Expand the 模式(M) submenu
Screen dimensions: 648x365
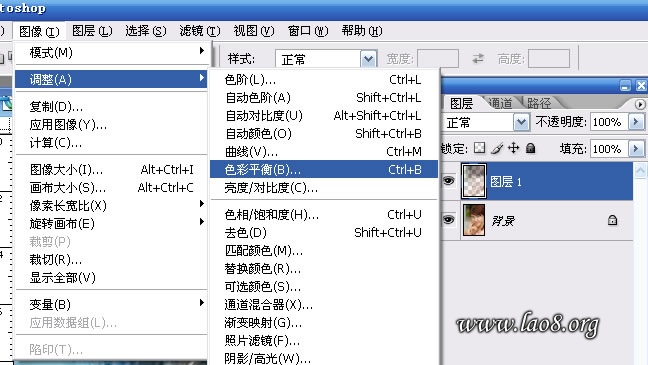coord(111,52)
